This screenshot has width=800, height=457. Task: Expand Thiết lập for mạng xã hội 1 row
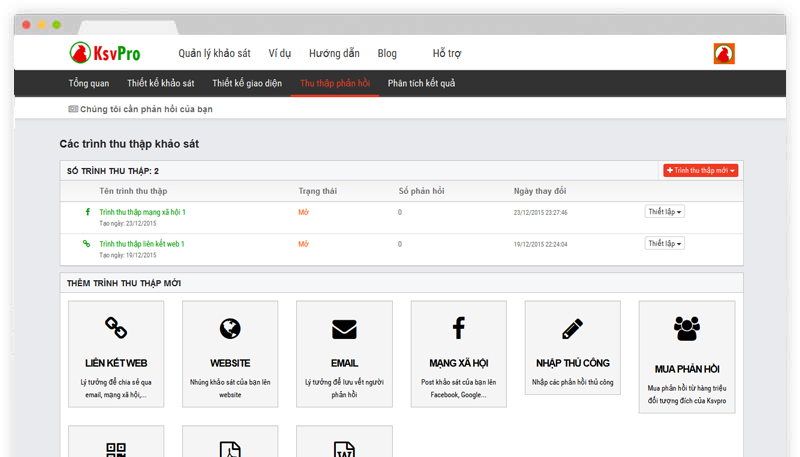click(x=664, y=212)
